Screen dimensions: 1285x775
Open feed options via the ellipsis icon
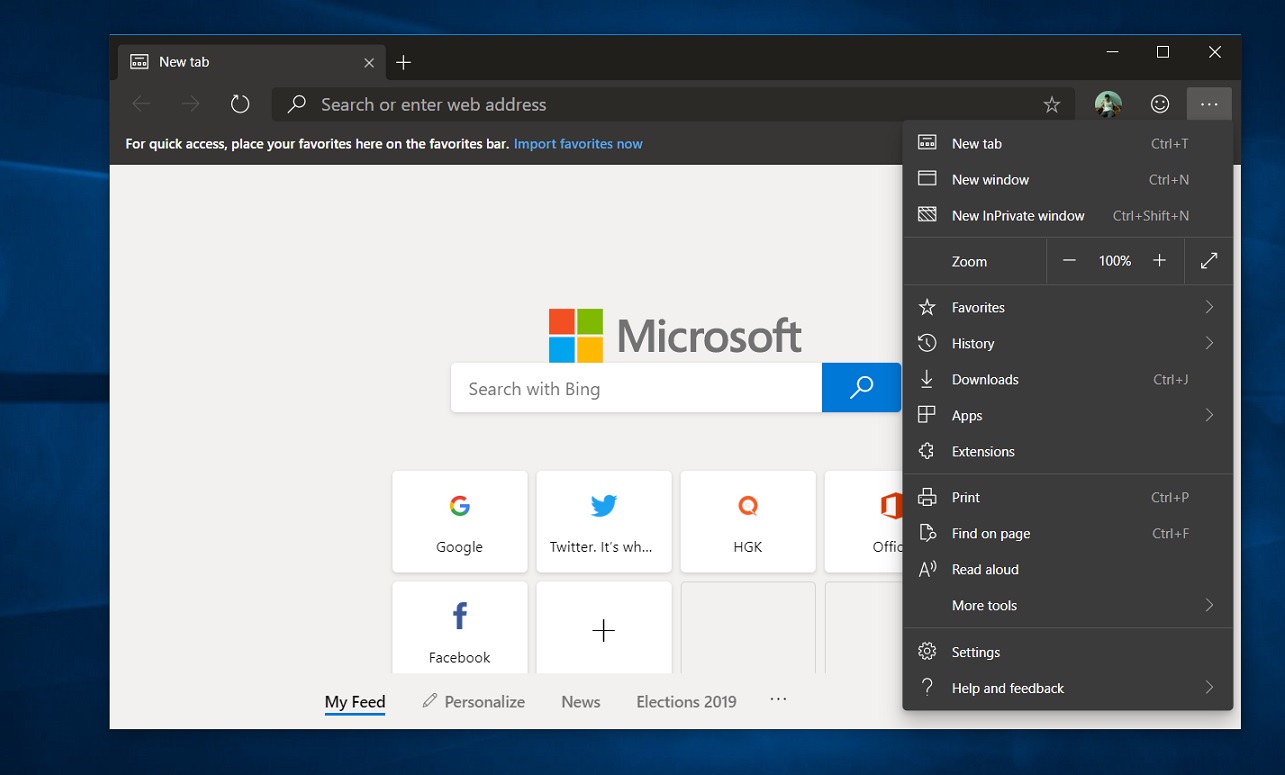(778, 701)
